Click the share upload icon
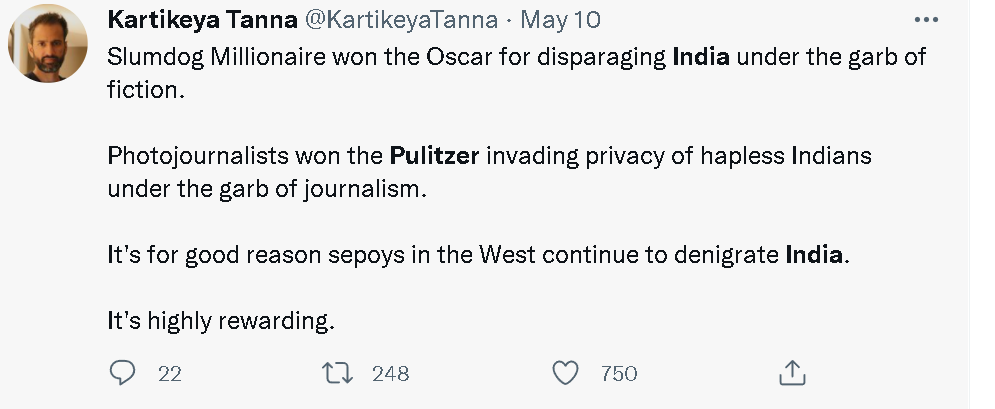This screenshot has width=995, height=409. coord(791,373)
